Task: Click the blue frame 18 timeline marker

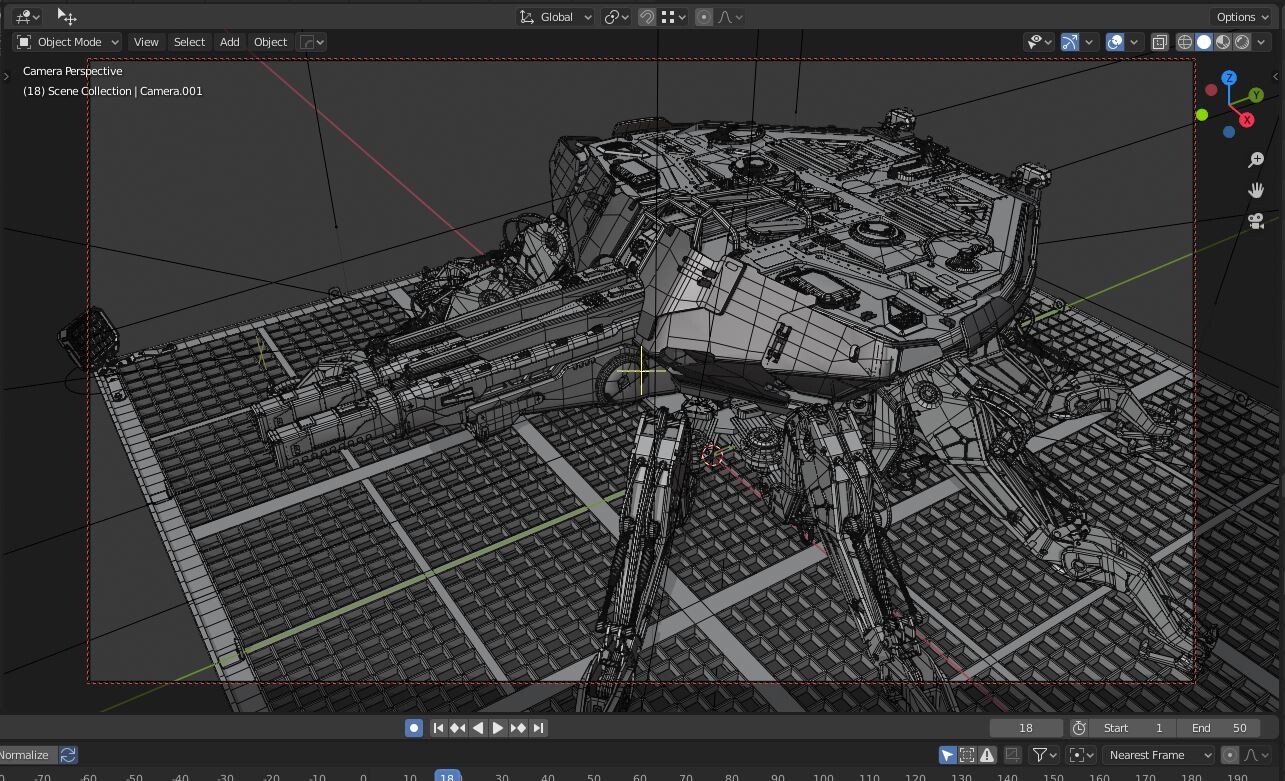Action: pyautogui.click(x=447, y=776)
